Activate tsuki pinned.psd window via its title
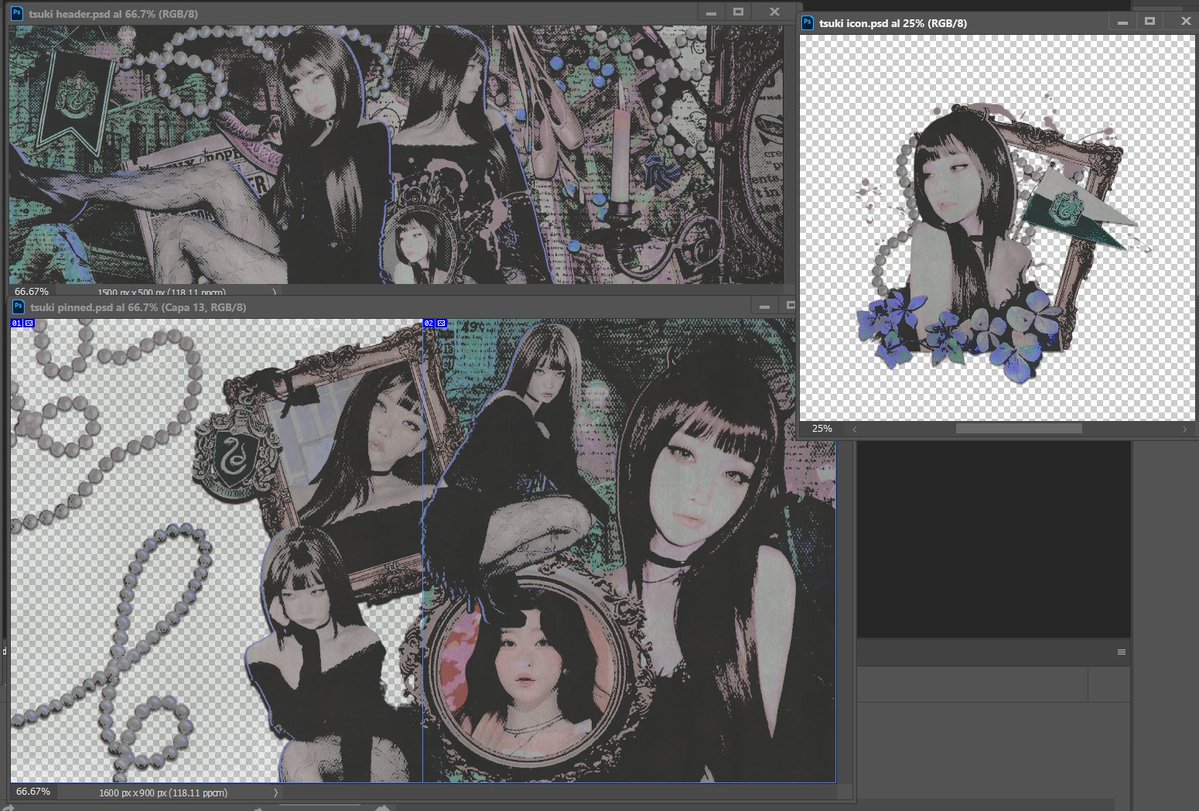 click(138, 307)
